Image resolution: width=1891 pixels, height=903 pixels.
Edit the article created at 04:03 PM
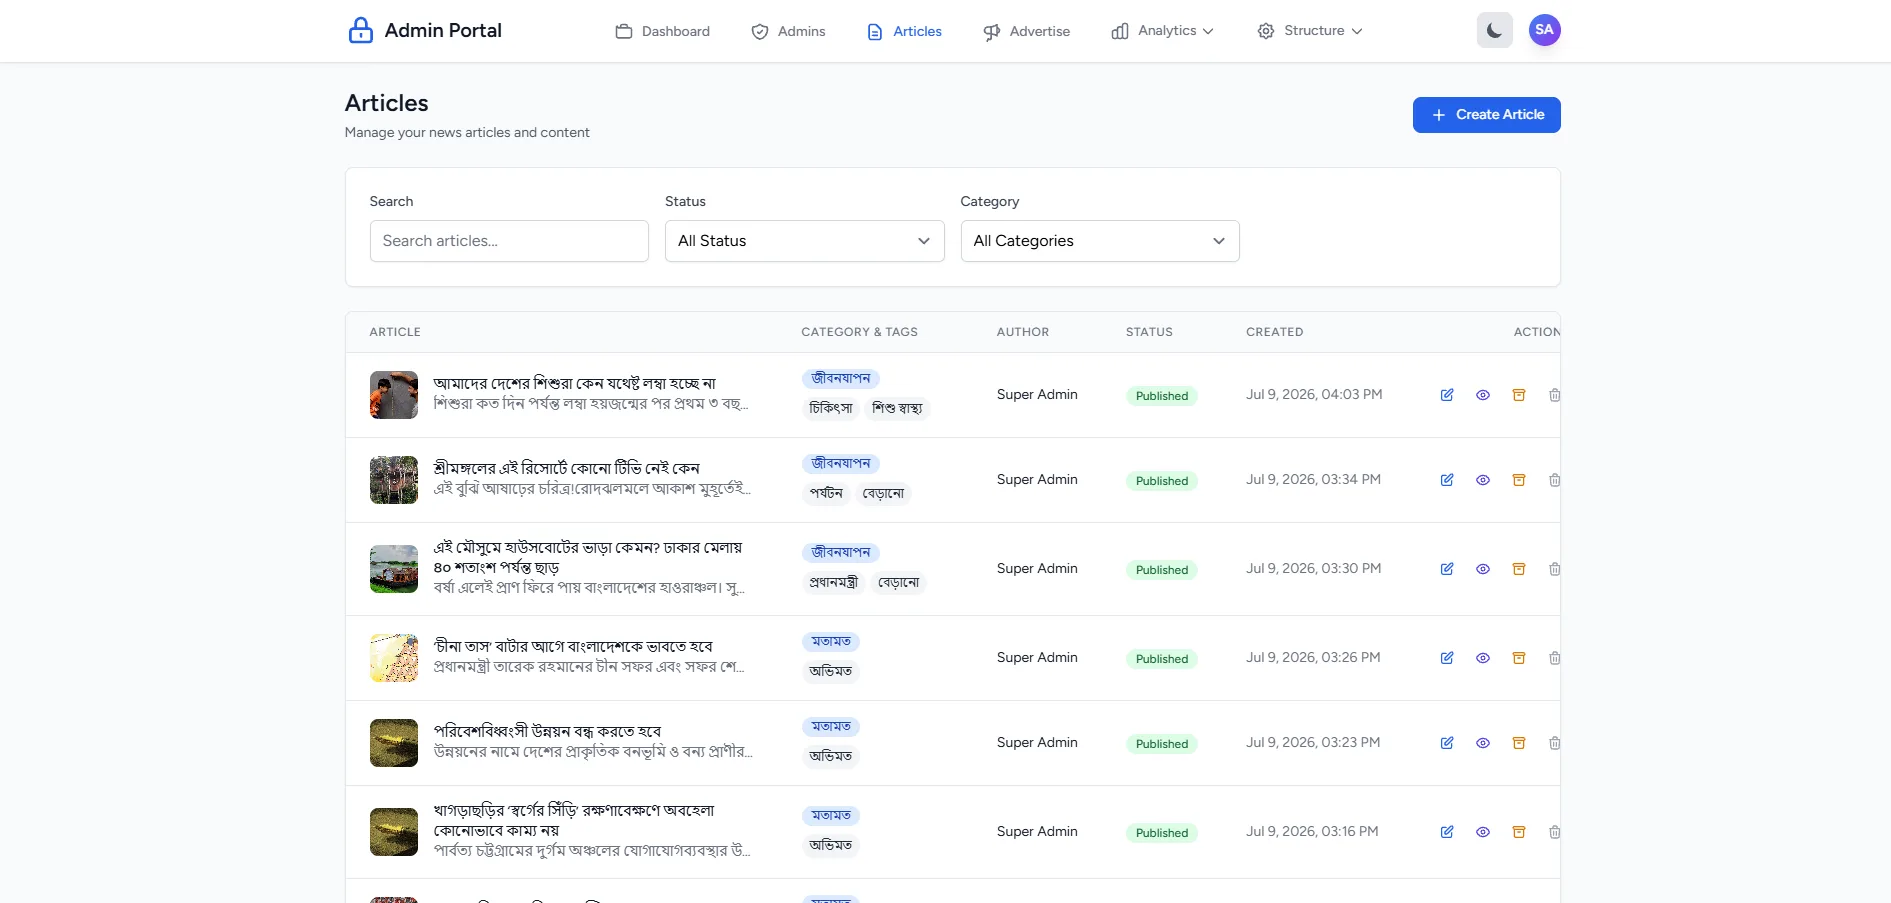pyautogui.click(x=1447, y=395)
